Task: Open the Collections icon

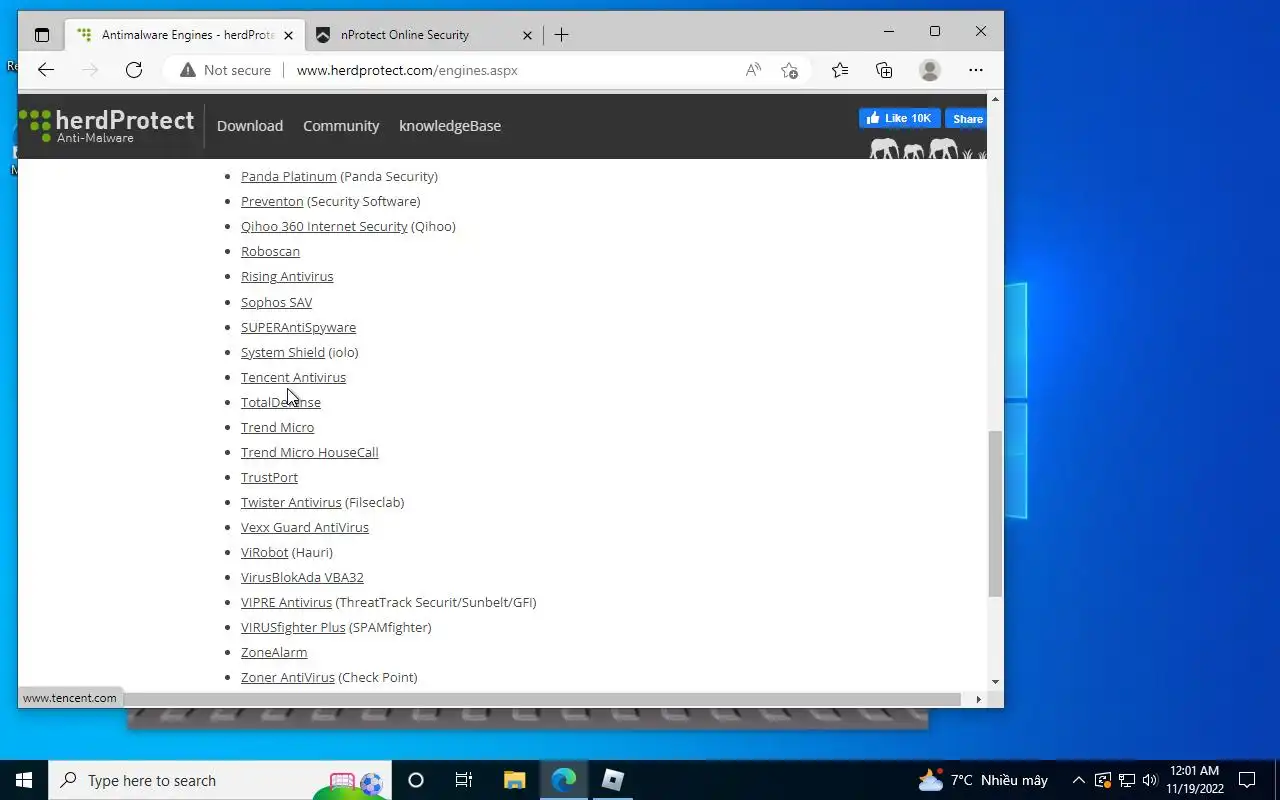Action: pyautogui.click(x=884, y=70)
